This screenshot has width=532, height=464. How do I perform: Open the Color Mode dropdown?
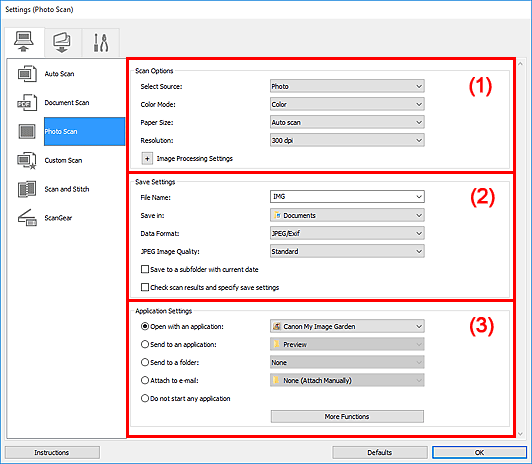tap(347, 104)
